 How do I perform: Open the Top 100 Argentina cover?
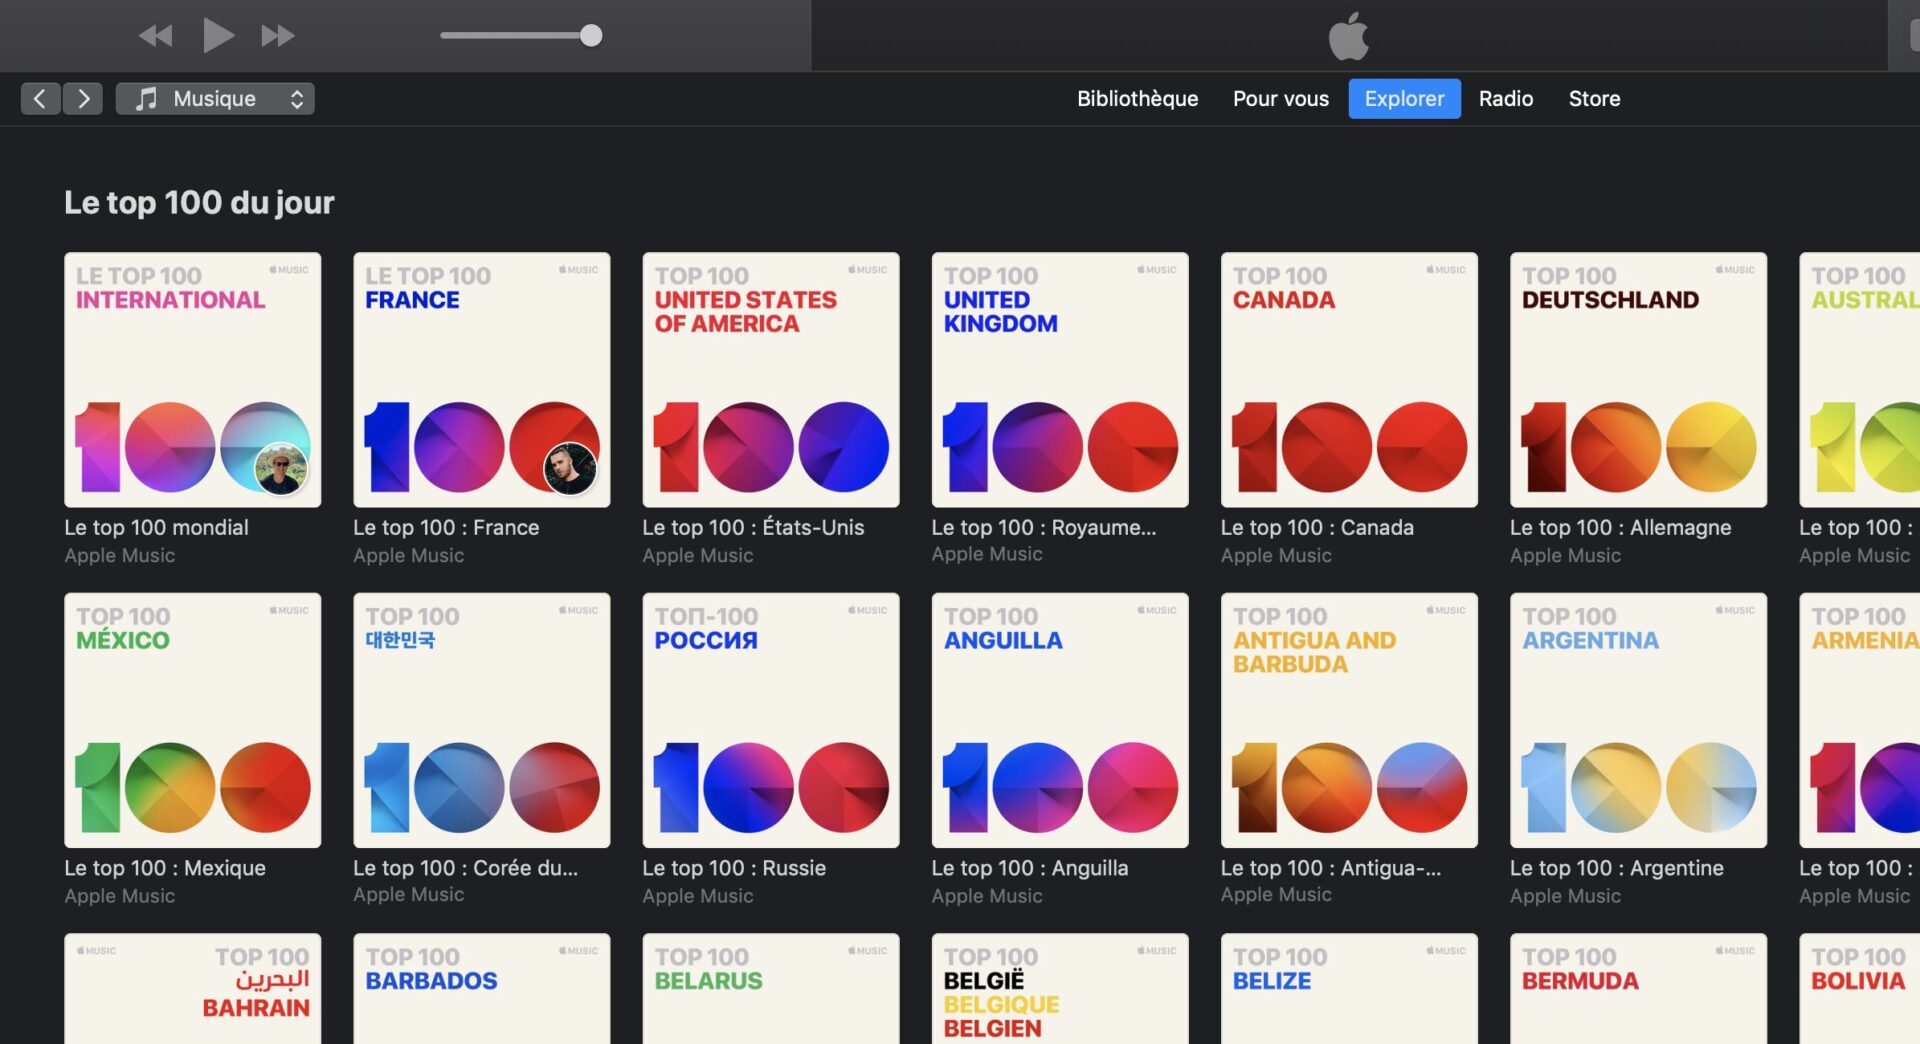coord(1638,720)
